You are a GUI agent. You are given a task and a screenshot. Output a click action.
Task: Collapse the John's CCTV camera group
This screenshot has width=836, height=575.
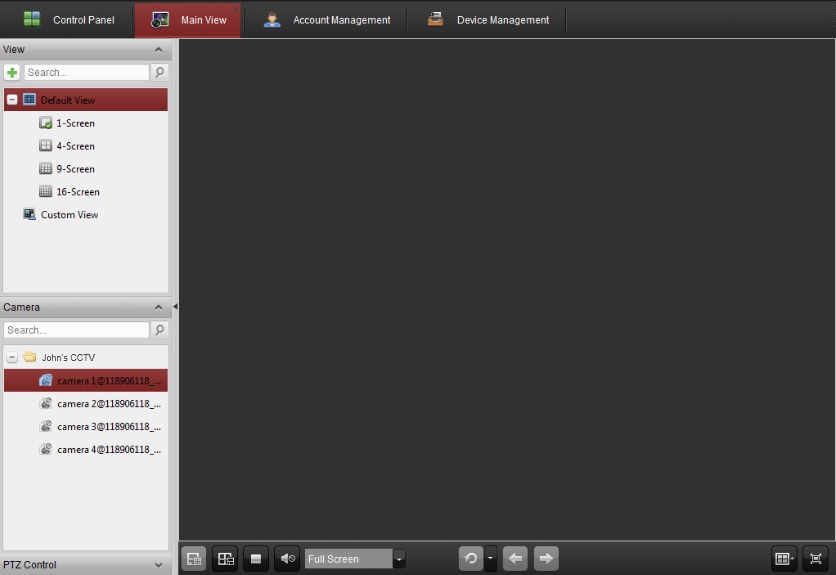click(12, 357)
